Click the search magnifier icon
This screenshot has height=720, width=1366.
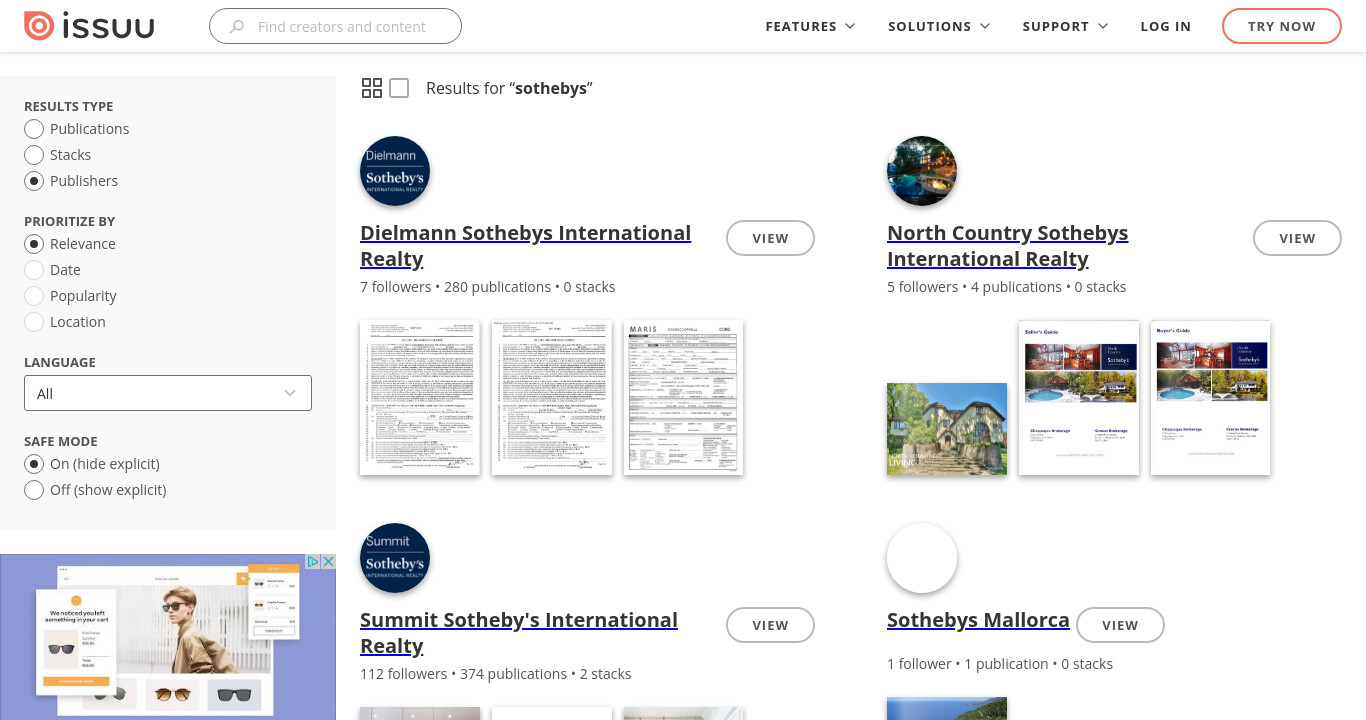pyautogui.click(x=237, y=27)
